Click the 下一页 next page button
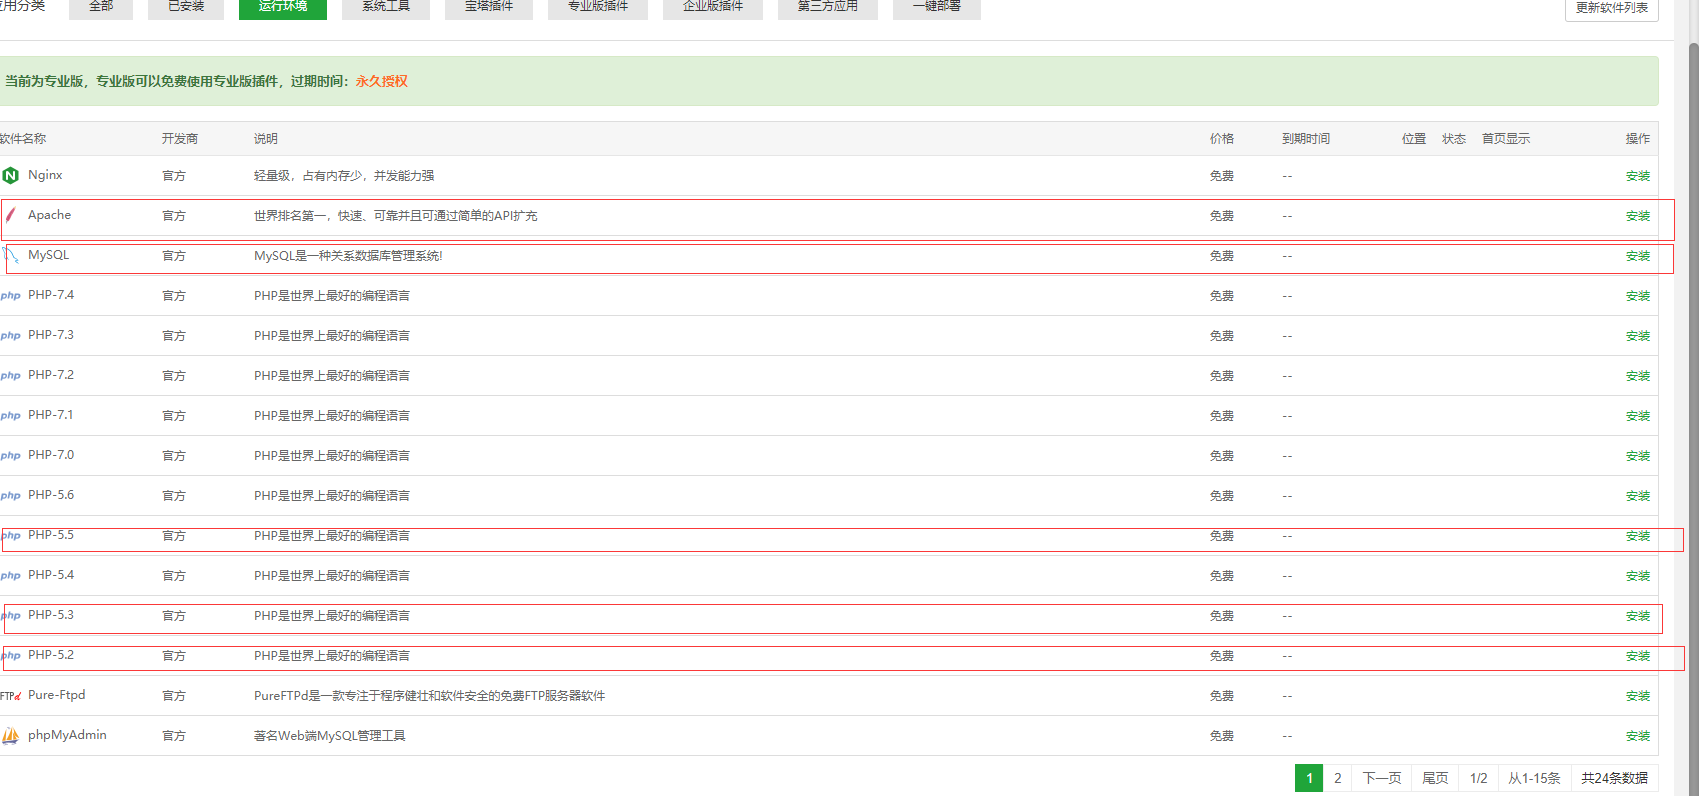The width and height of the screenshot is (1699, 796). click(1382, 778)
